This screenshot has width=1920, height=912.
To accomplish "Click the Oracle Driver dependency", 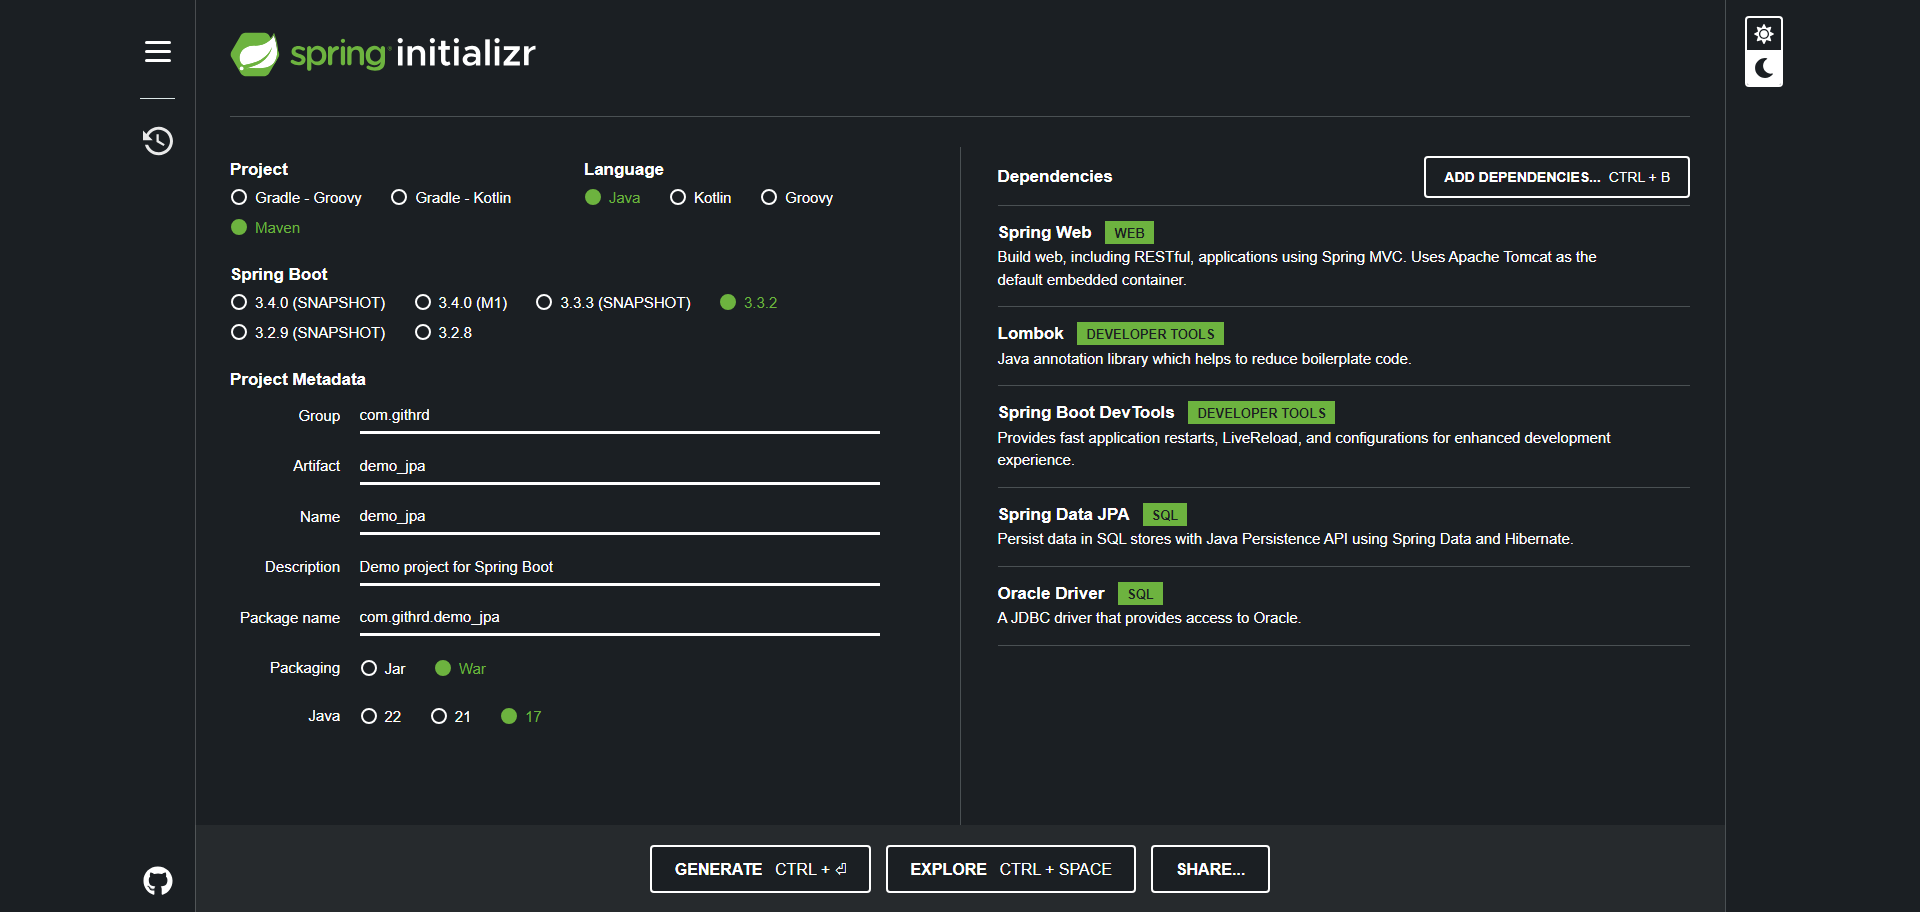I will 1343,605.
